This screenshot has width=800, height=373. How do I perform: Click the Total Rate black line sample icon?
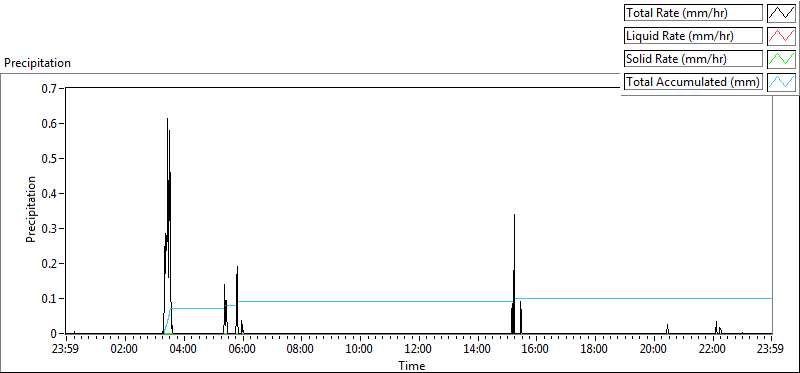click(781, 13)
